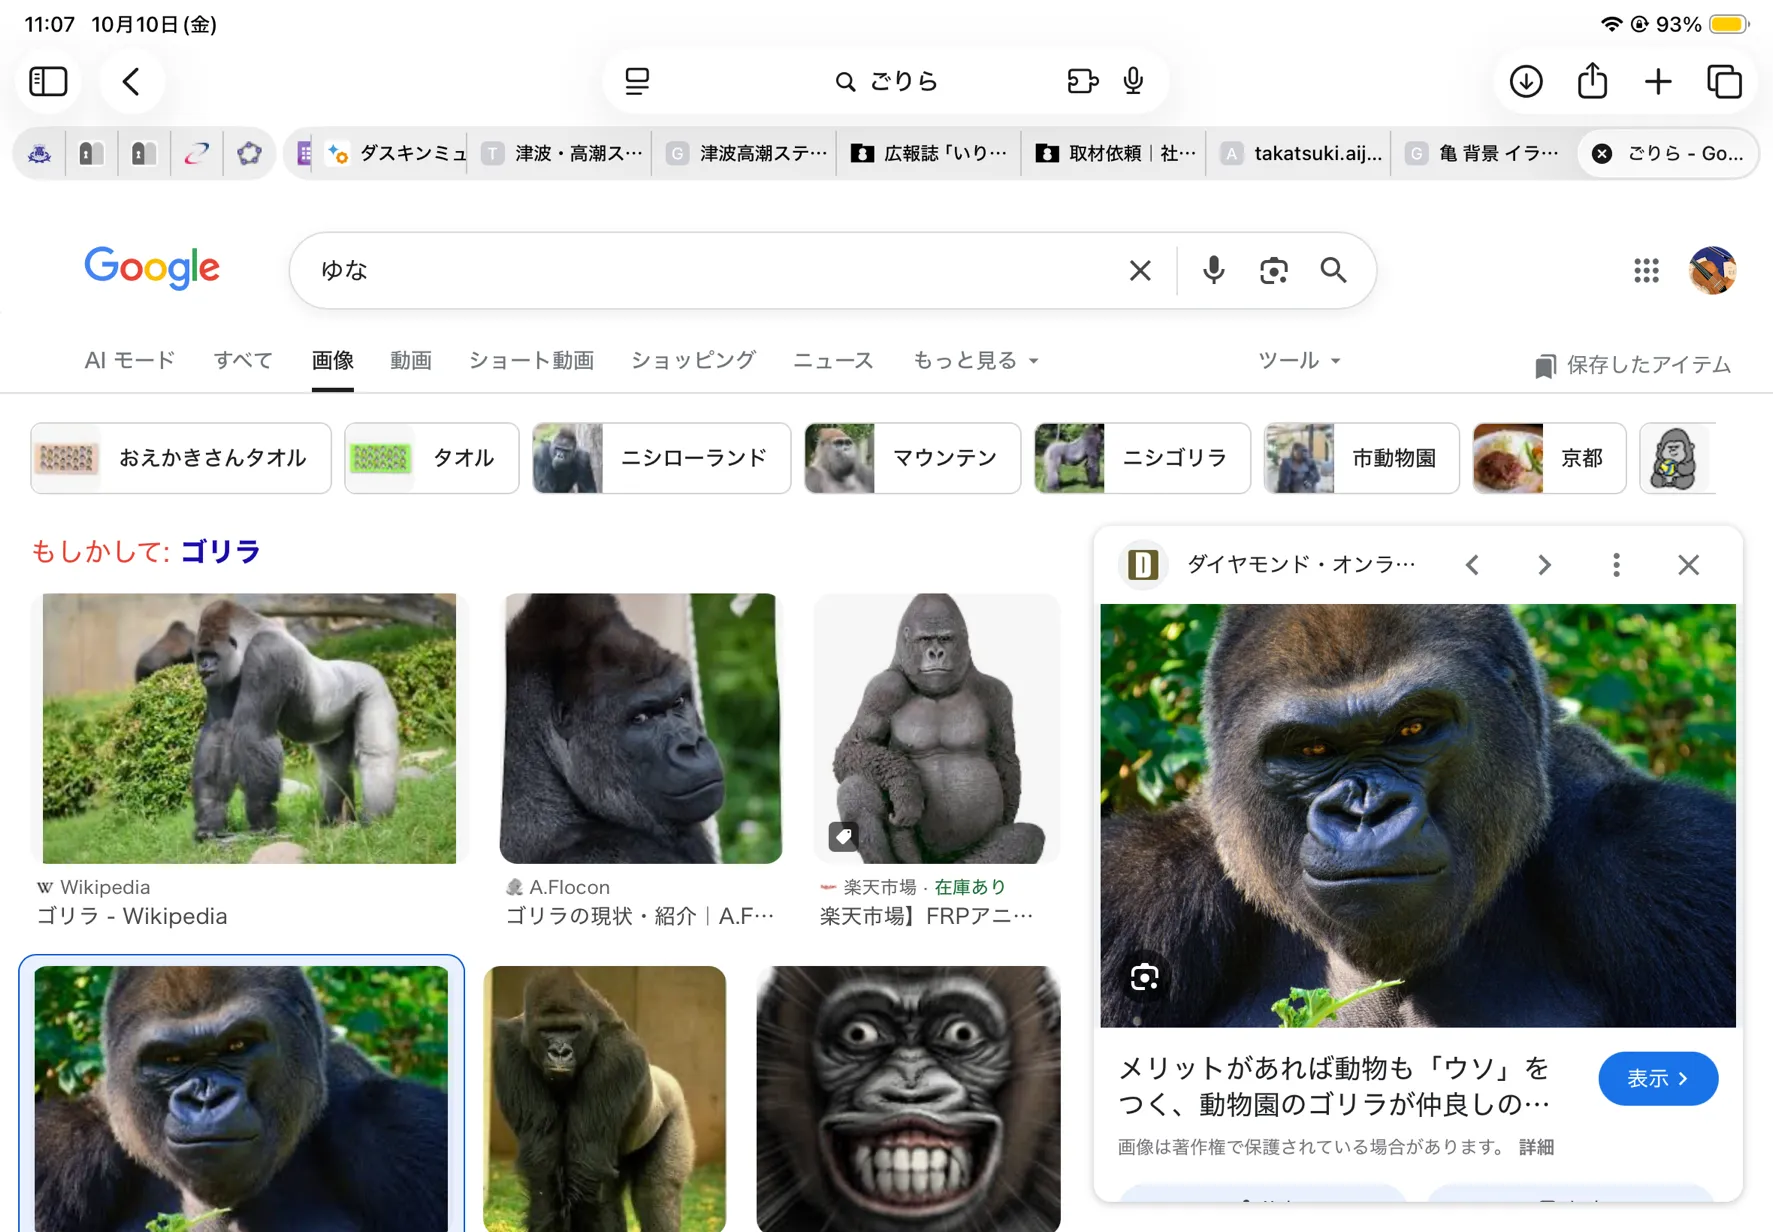Switch to the 取材依頼｜社… tab

point(1115,153)
